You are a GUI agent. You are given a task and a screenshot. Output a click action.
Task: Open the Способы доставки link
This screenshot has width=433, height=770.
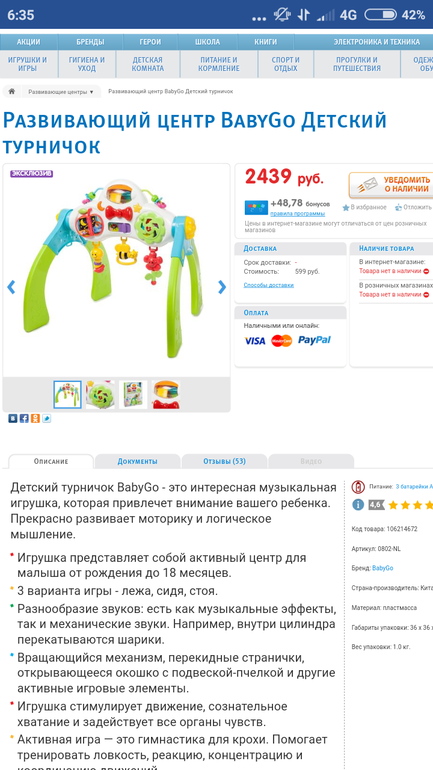269,285
